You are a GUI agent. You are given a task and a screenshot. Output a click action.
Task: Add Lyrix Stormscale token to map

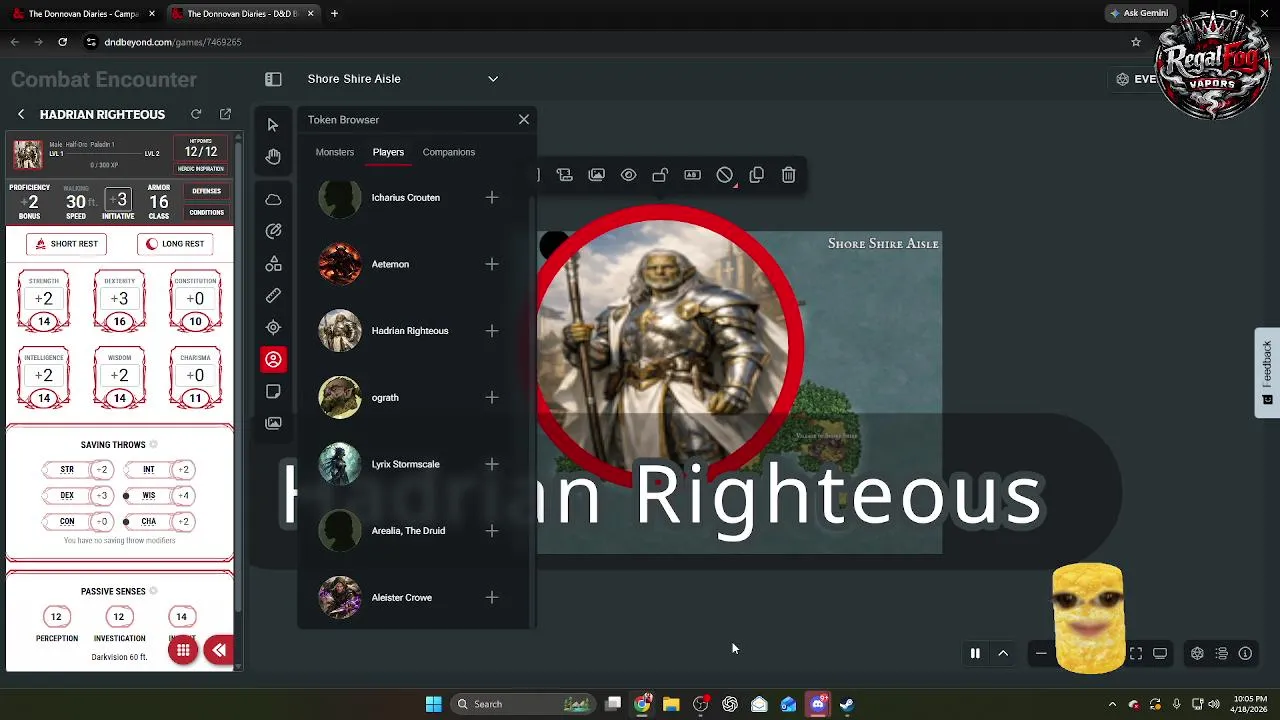tap(492, 464)
